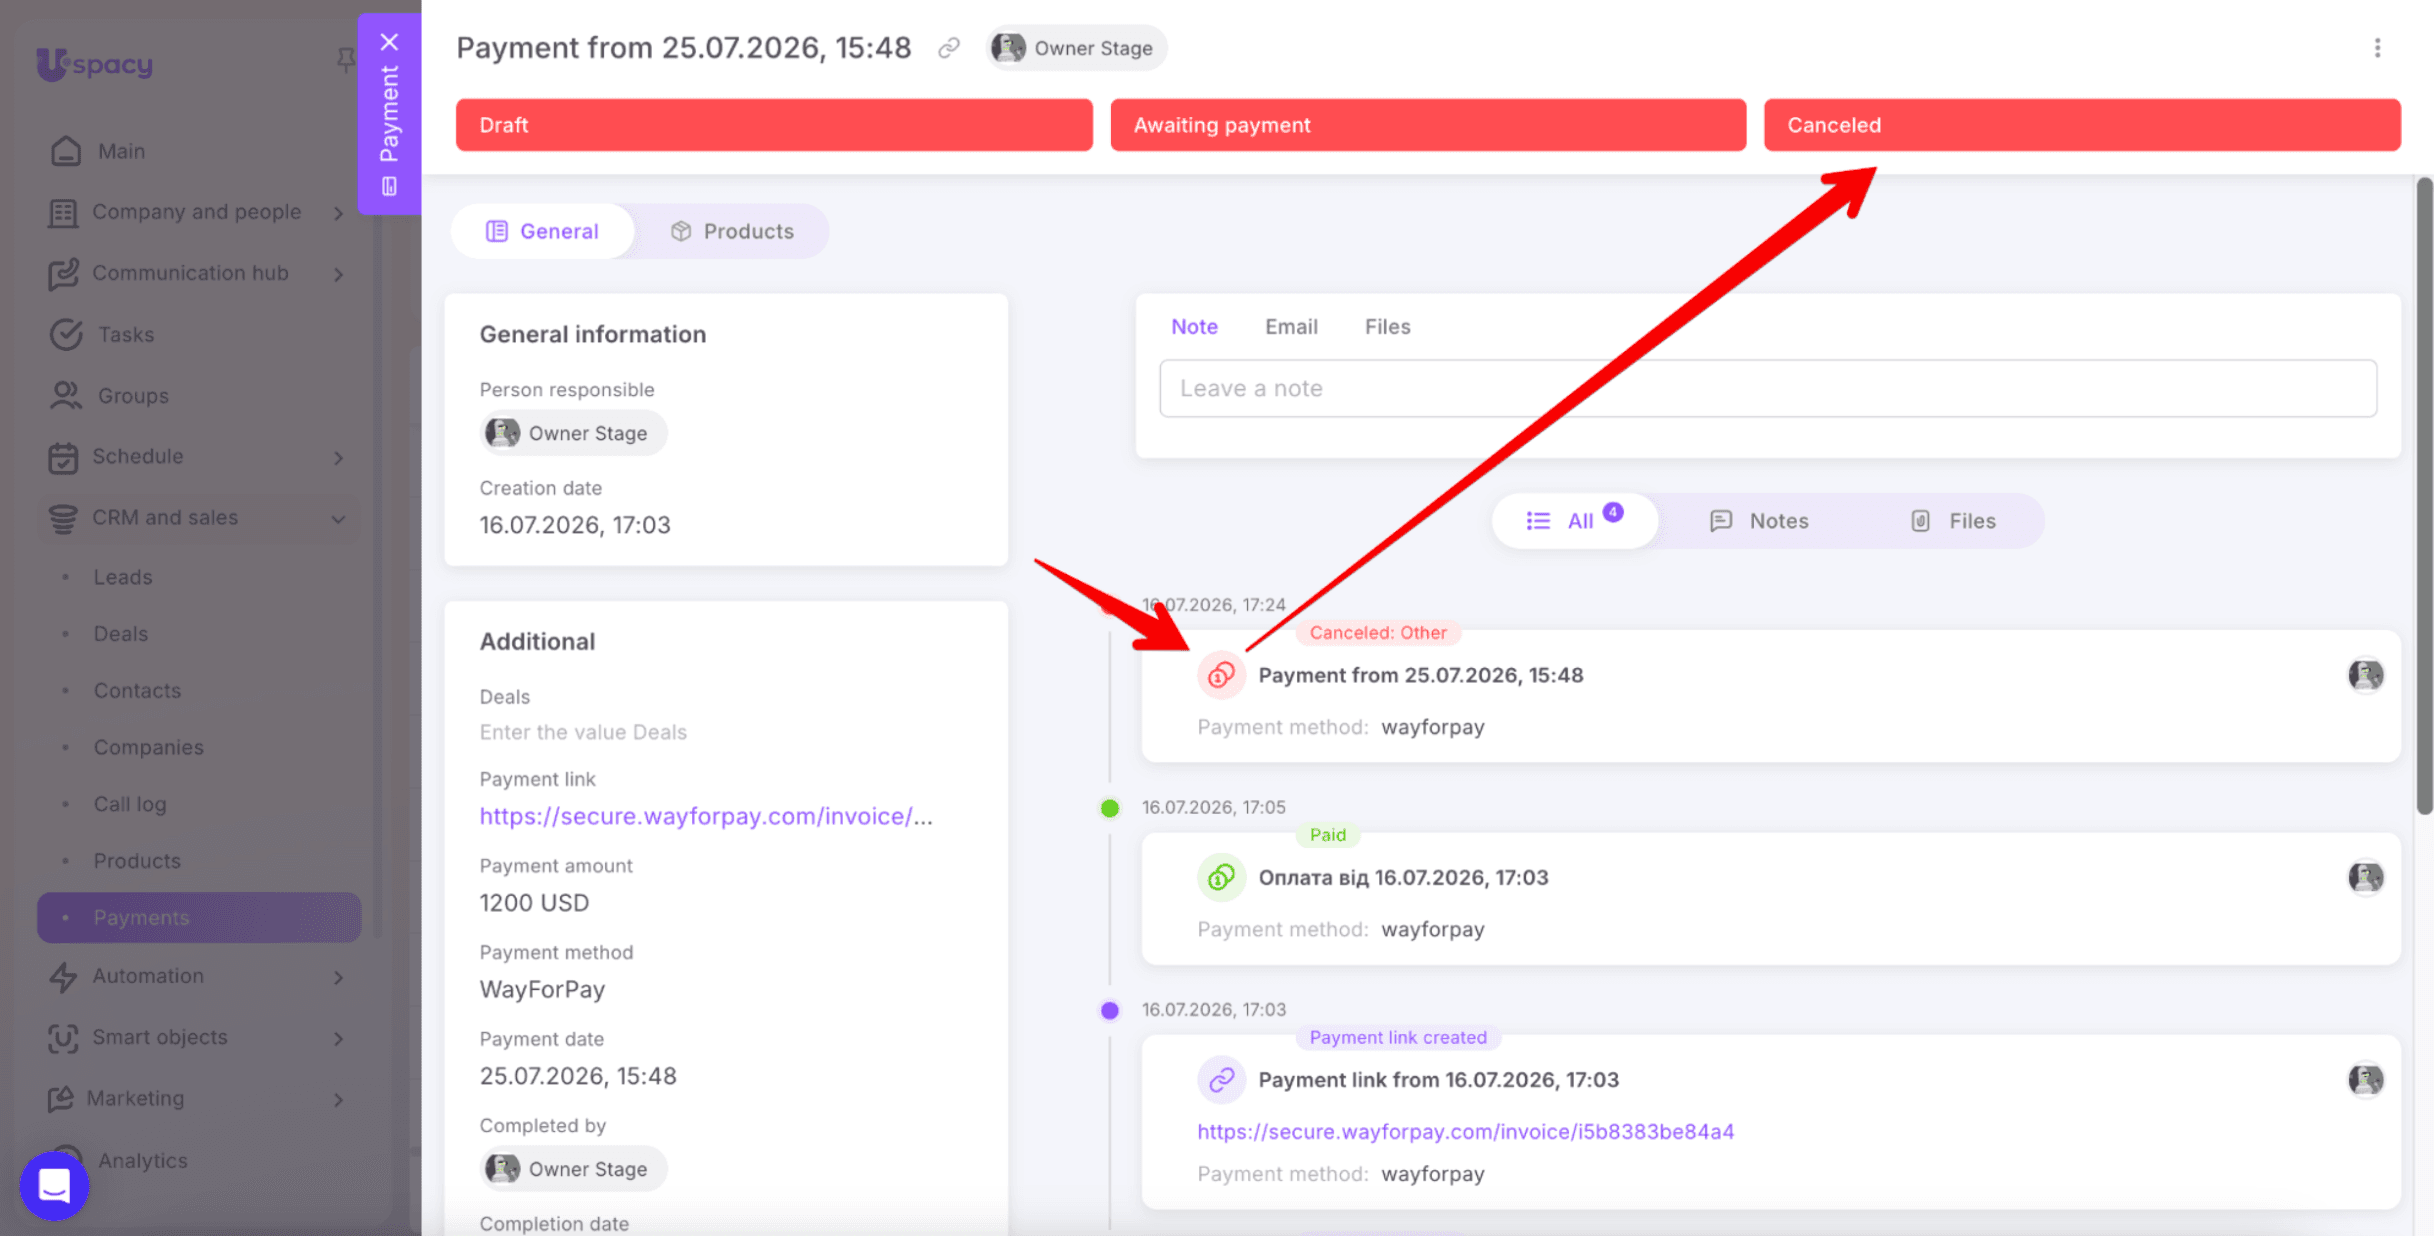Open Communication hub section
2434x1236 pixels.
(x=190, y=273)
